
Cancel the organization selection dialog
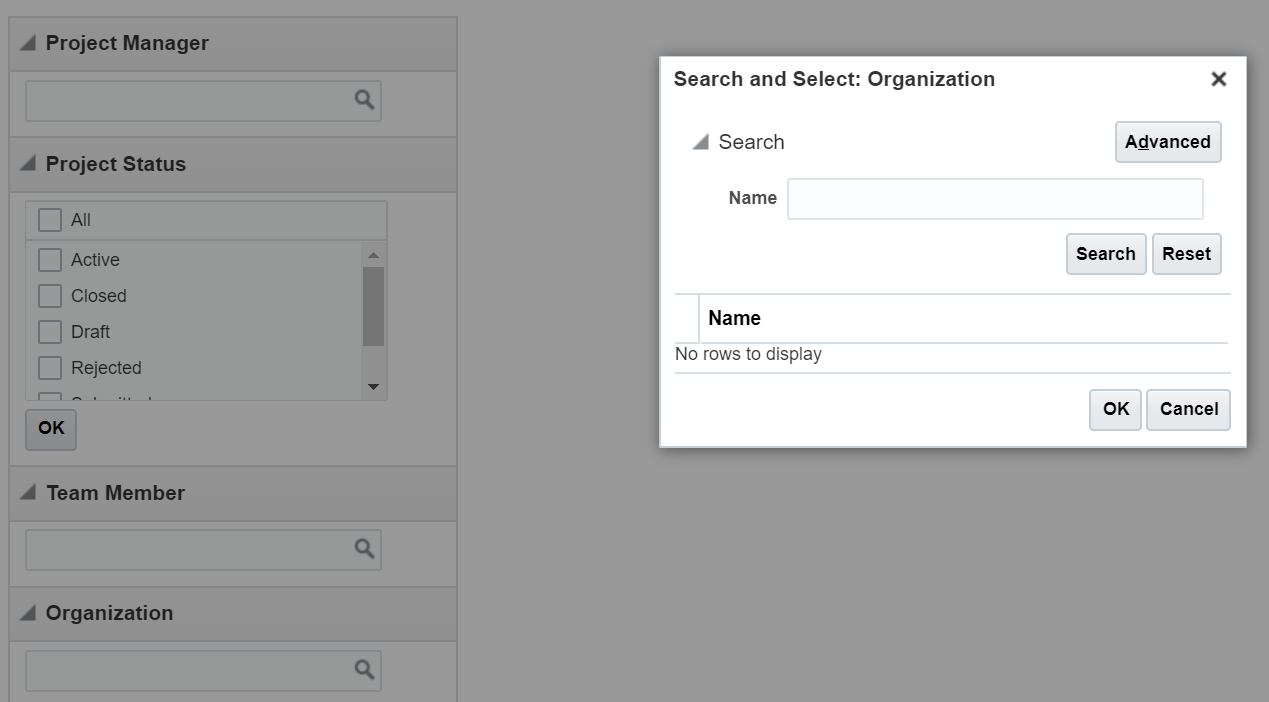click(1188, 409)
